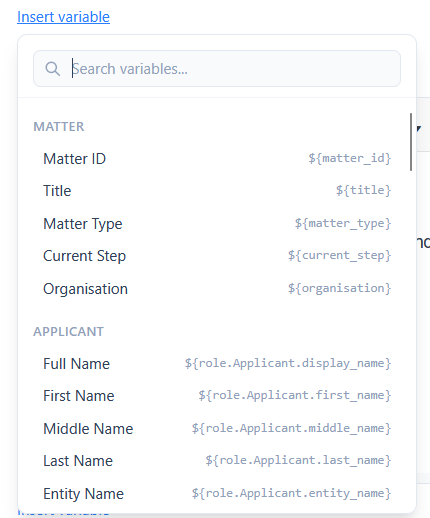Click the ${matter_id} code text
Viewport: 430px width, 518px height.
(349, 158)
